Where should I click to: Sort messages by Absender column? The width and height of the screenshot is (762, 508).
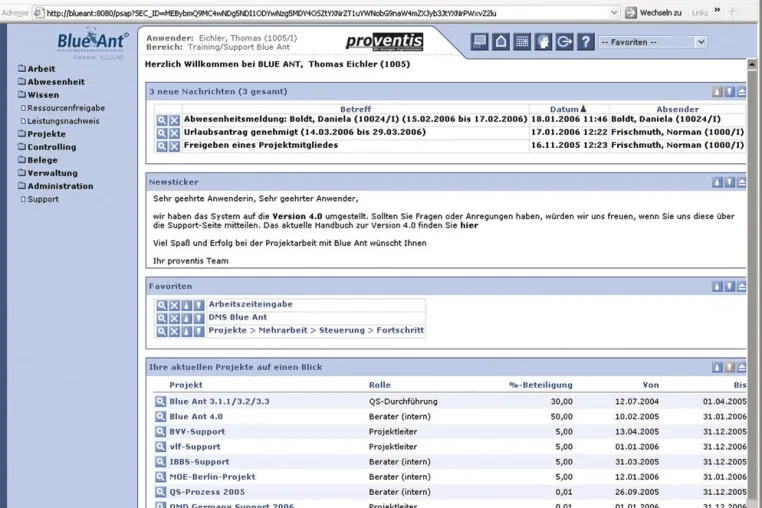pos(677,109)
